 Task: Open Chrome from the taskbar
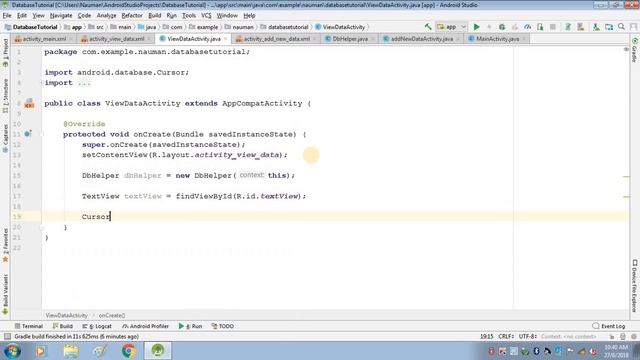click(x=129, y=351)
